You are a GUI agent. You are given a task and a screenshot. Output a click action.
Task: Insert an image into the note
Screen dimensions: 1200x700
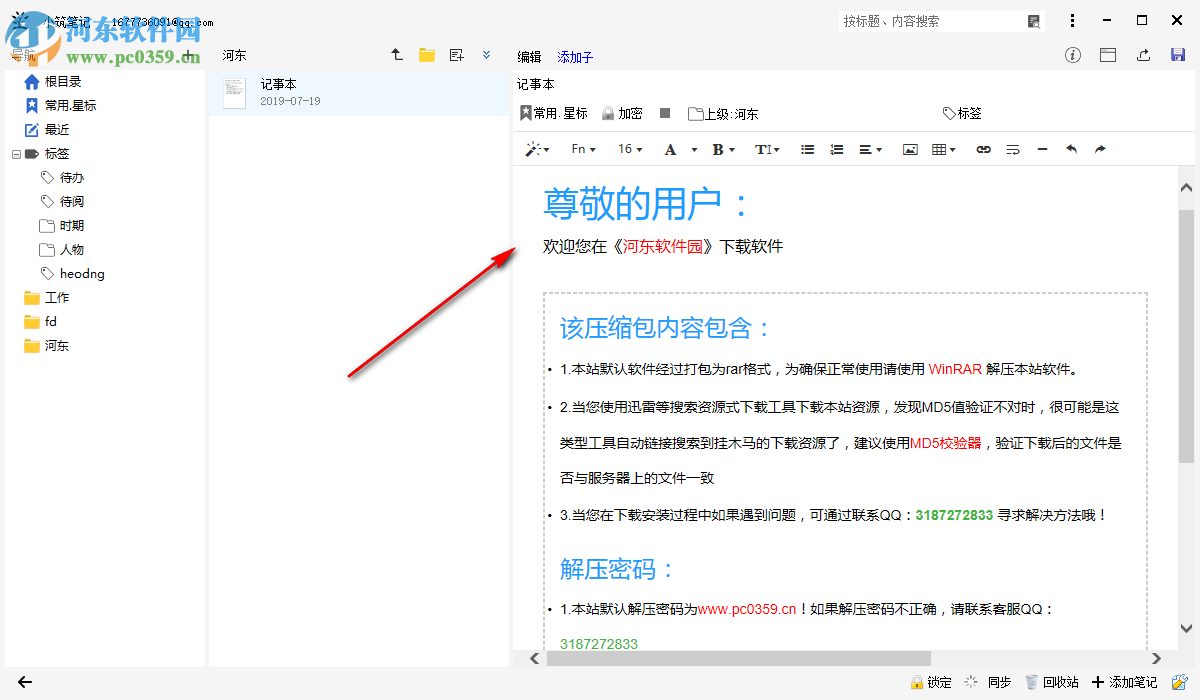click(910, 149)
